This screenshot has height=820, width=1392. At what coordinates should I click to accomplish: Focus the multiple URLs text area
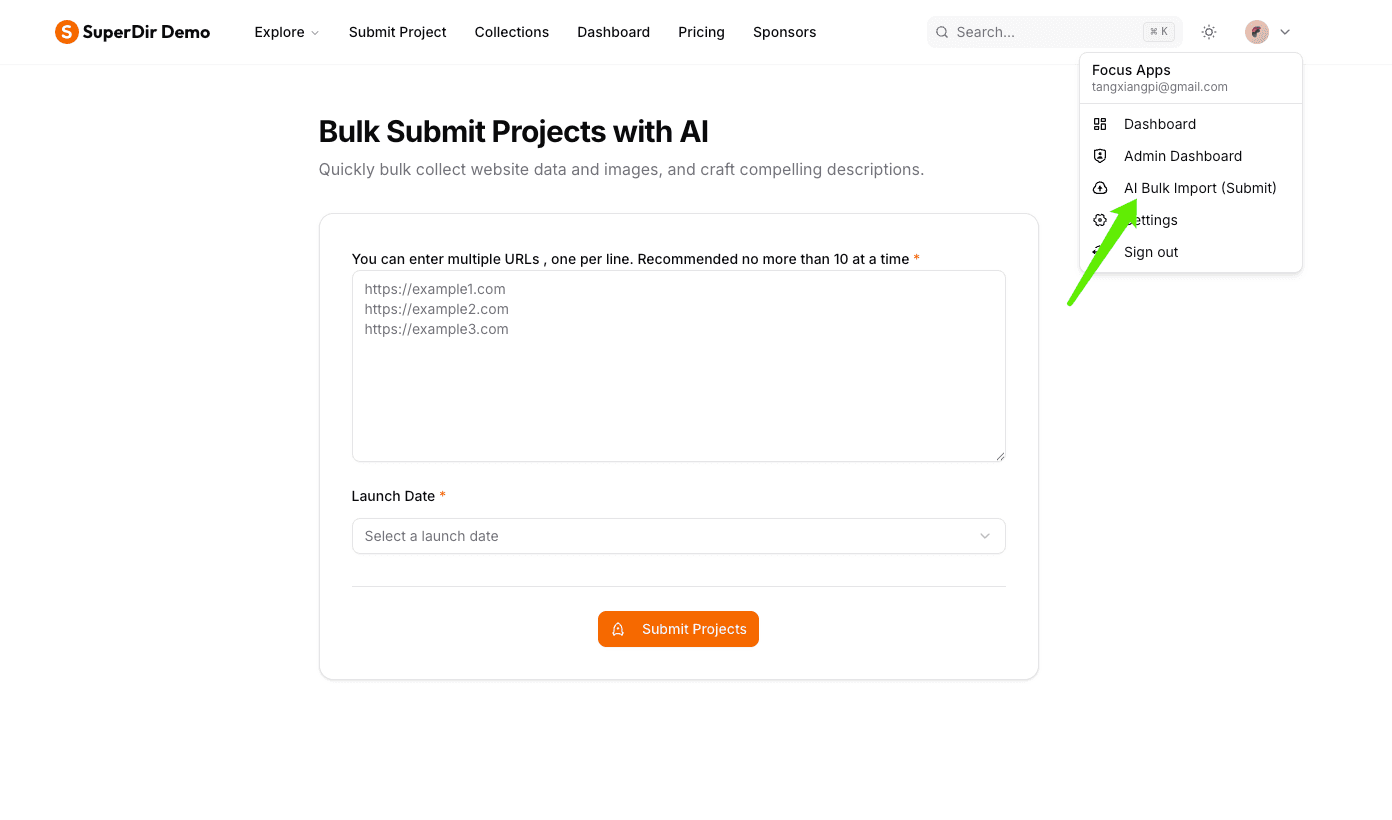678,366
